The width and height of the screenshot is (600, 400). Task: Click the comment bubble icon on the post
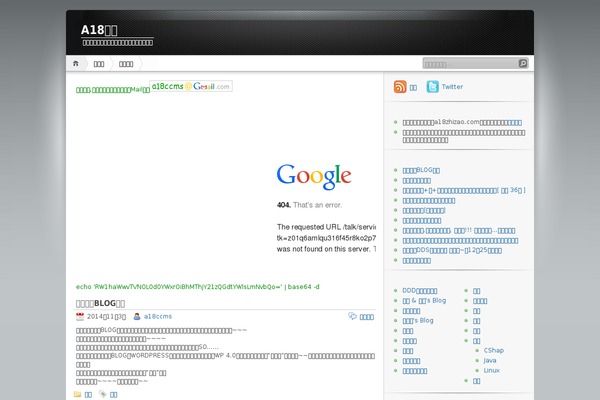352,316
